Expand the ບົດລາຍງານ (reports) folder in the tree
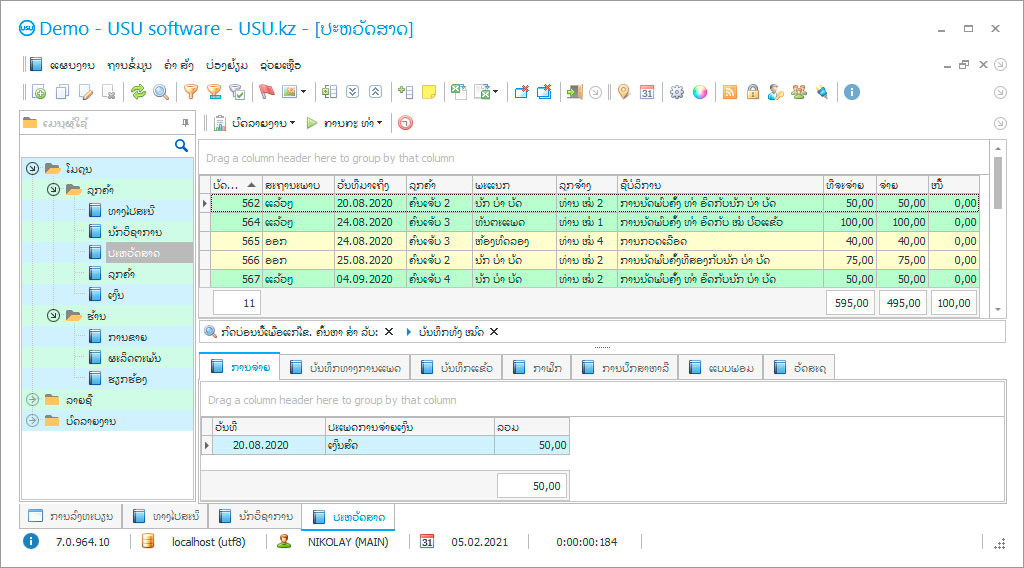Viewport: 1024px width, 568px height. point(32,421)
